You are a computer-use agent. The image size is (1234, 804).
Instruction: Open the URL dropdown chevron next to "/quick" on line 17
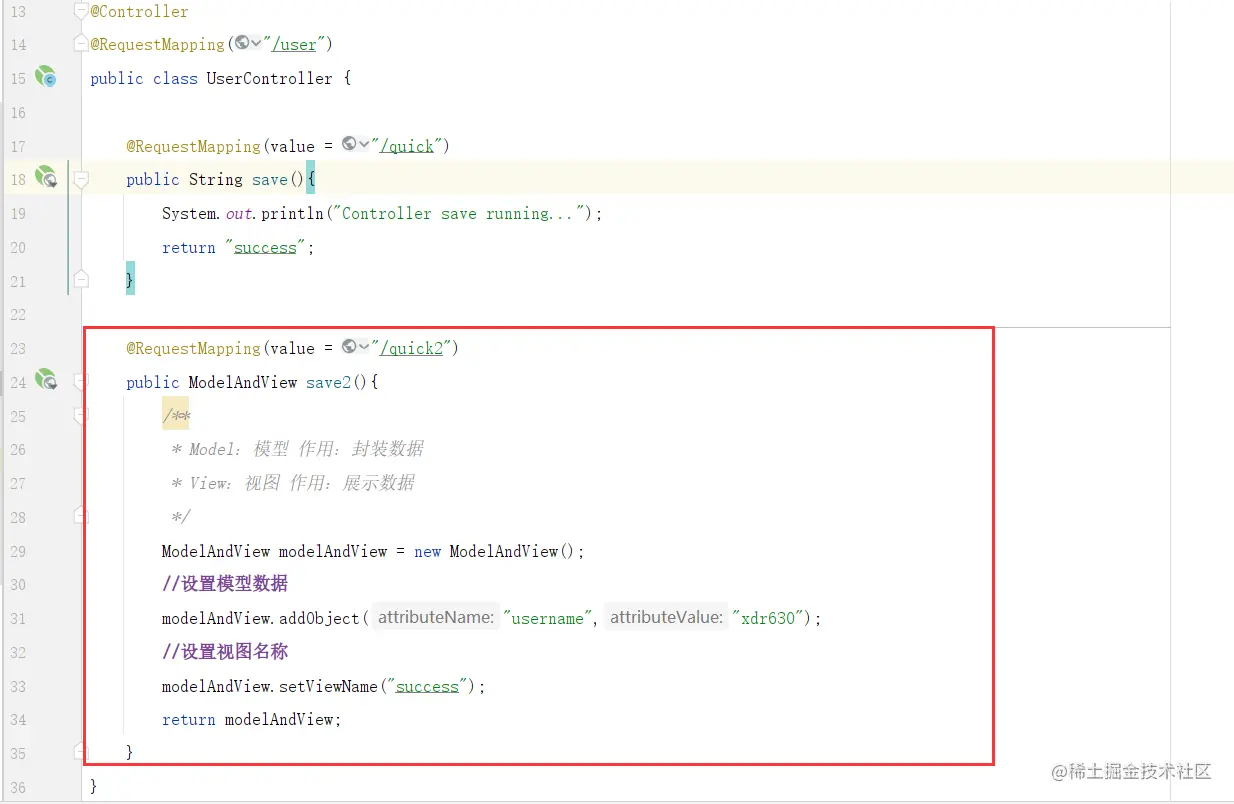point(364,145)
